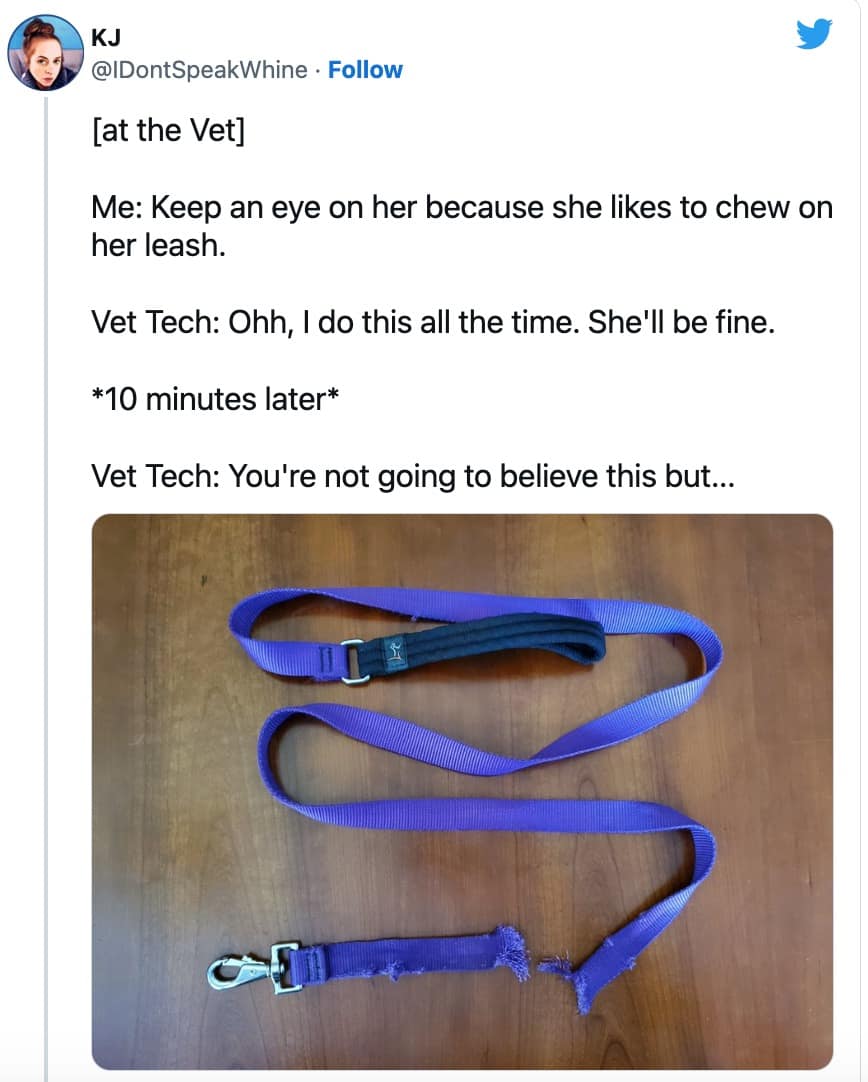Select the "Me: Keep an eye on her" line

coord(462,207)
